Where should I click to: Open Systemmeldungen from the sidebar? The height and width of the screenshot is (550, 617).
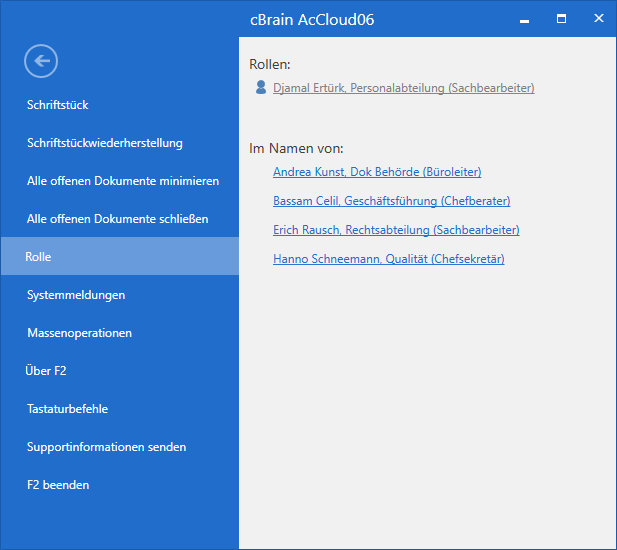[x=76, y=295]
